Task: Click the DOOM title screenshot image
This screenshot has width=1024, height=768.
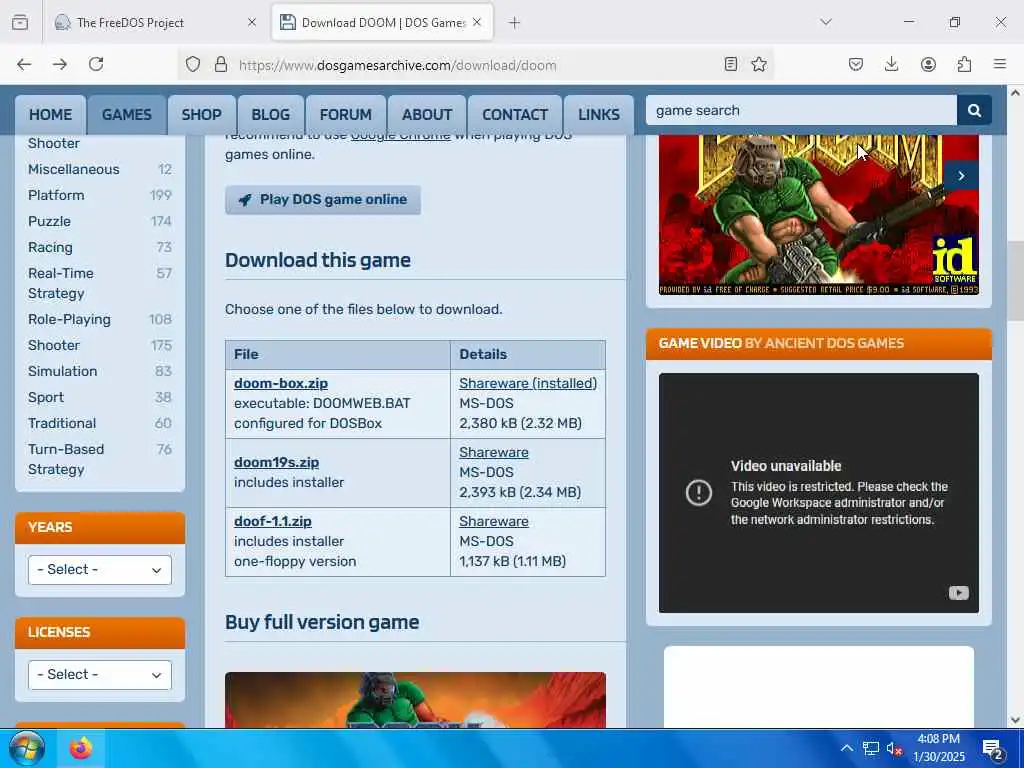Action: click(818, 215)
